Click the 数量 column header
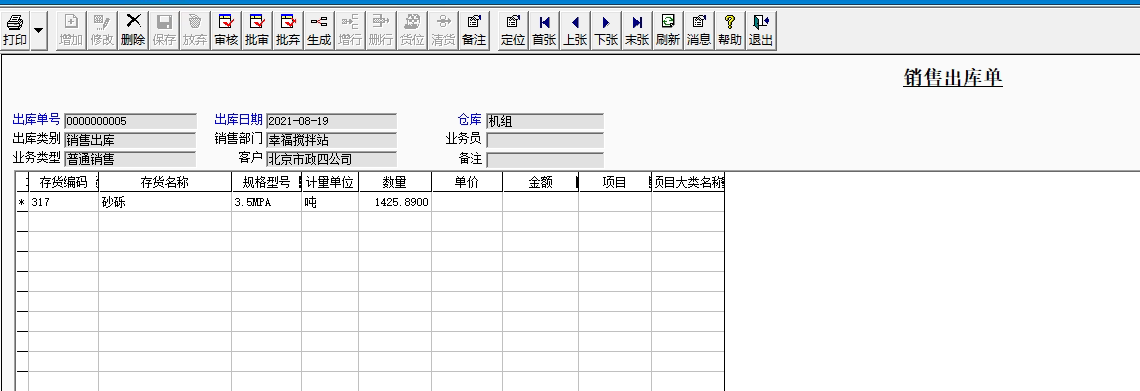The width and height of the screenshot is (1140, 391). pyautogui.click(x=395, y=182)
